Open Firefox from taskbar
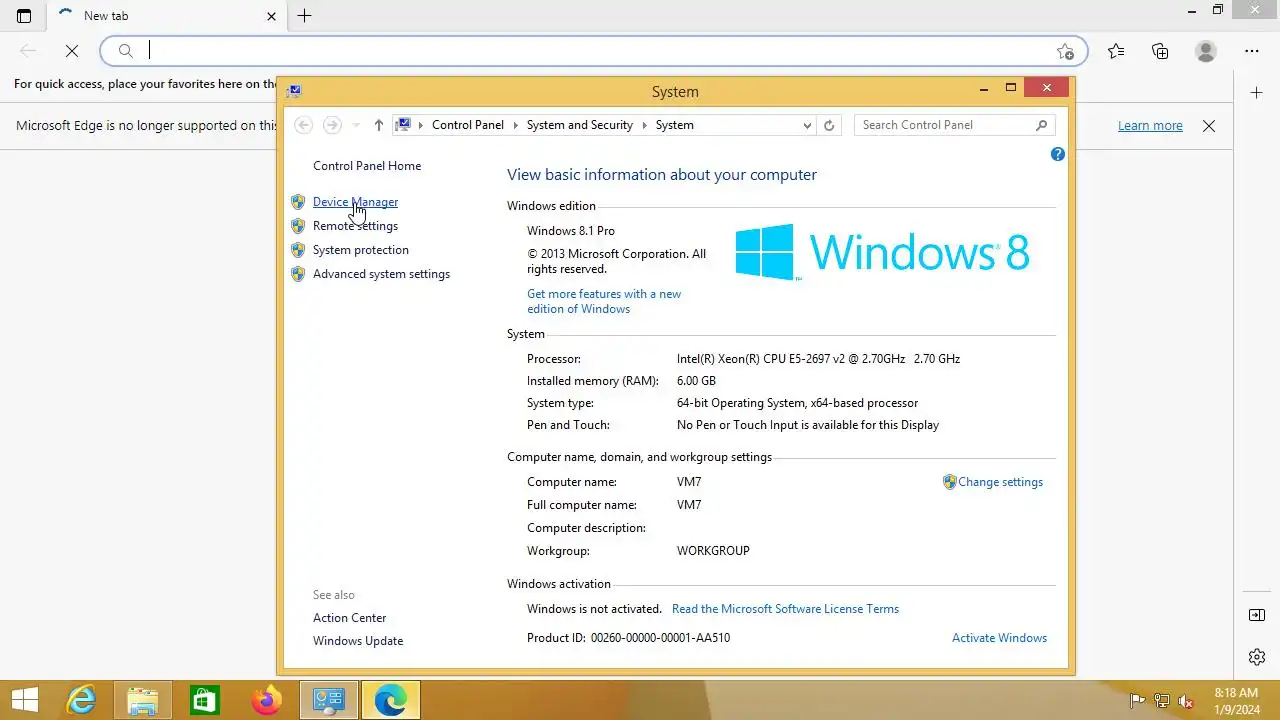Viewport: 1280px width, 720px height. tap(266, 700)
